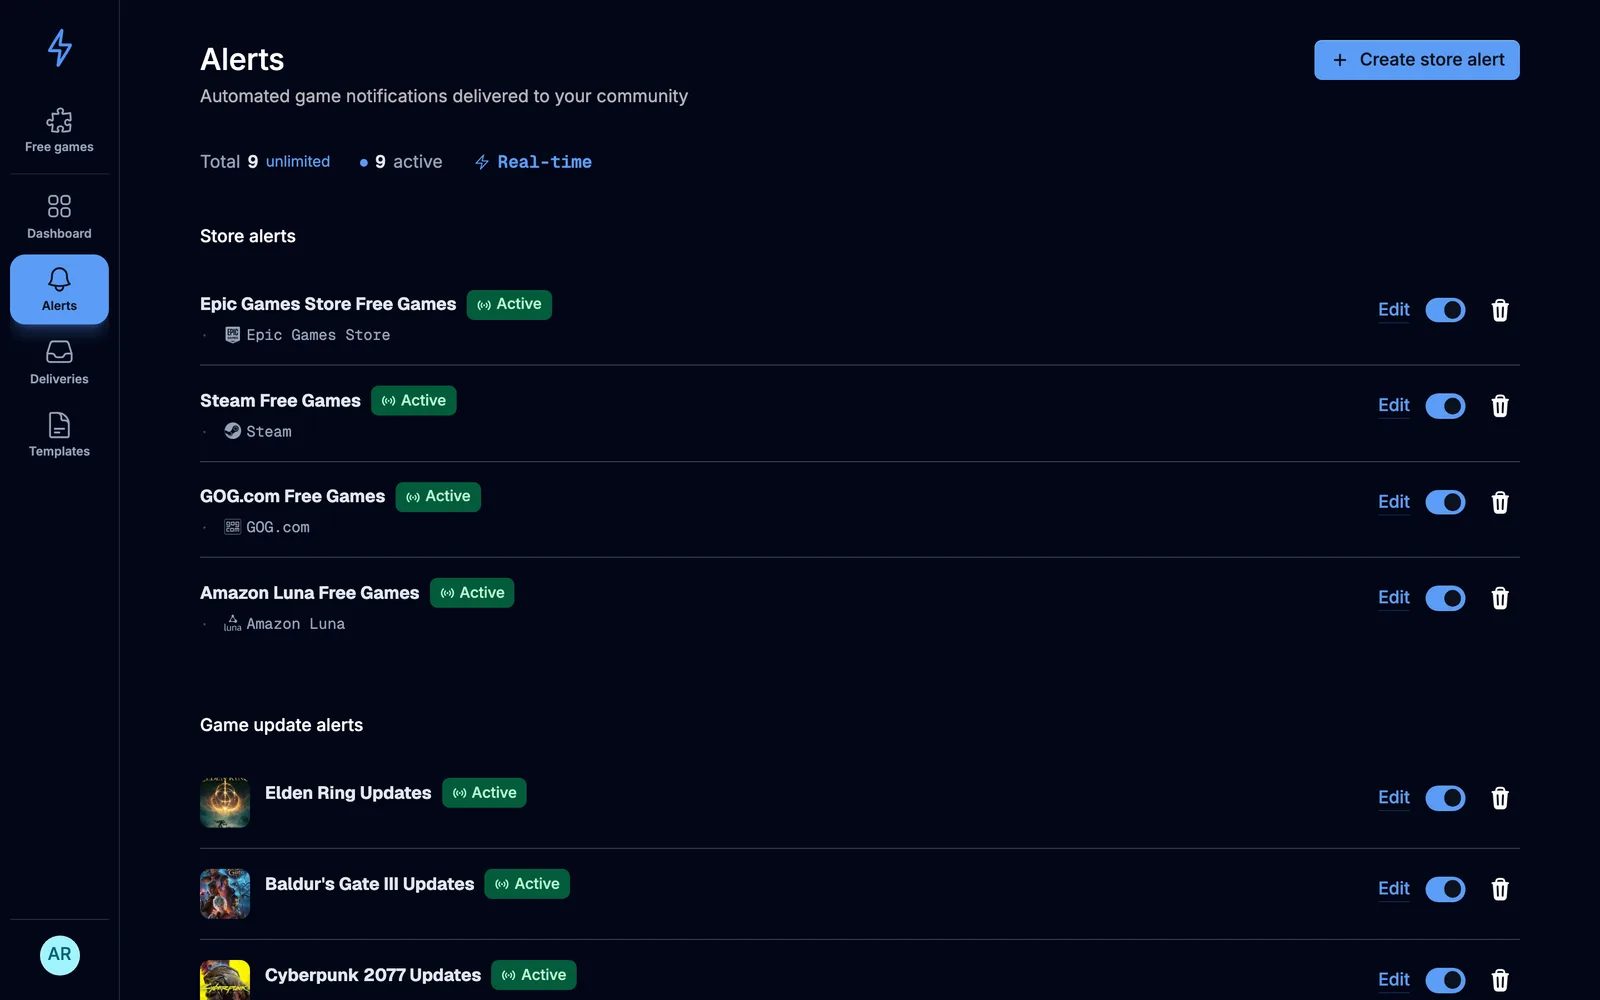Click the Cyberpunk 2077 game thumbnail

225,980
